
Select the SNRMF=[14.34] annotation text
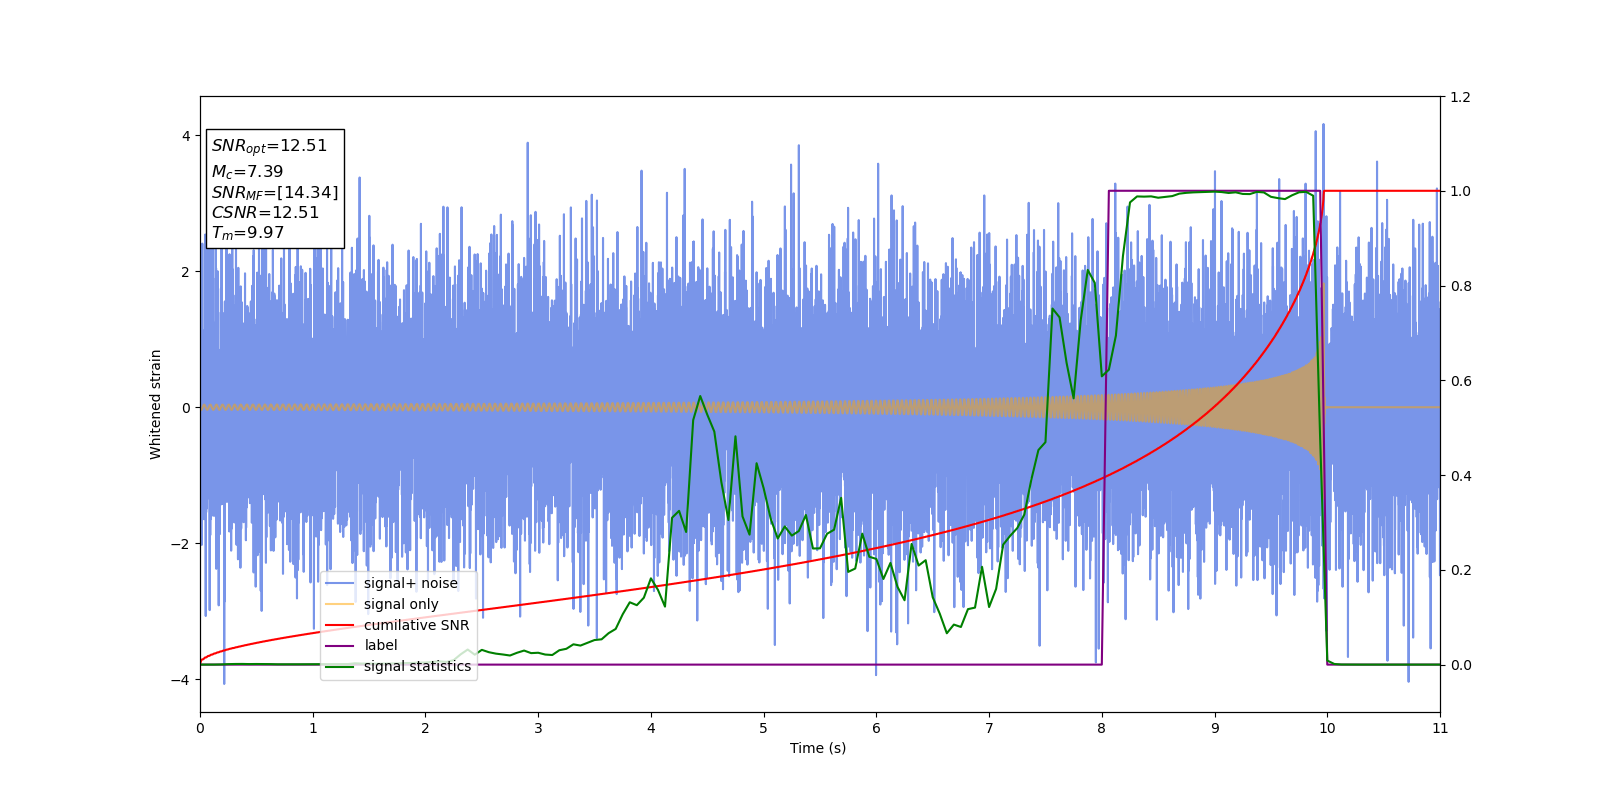click(x=275, y=193)
